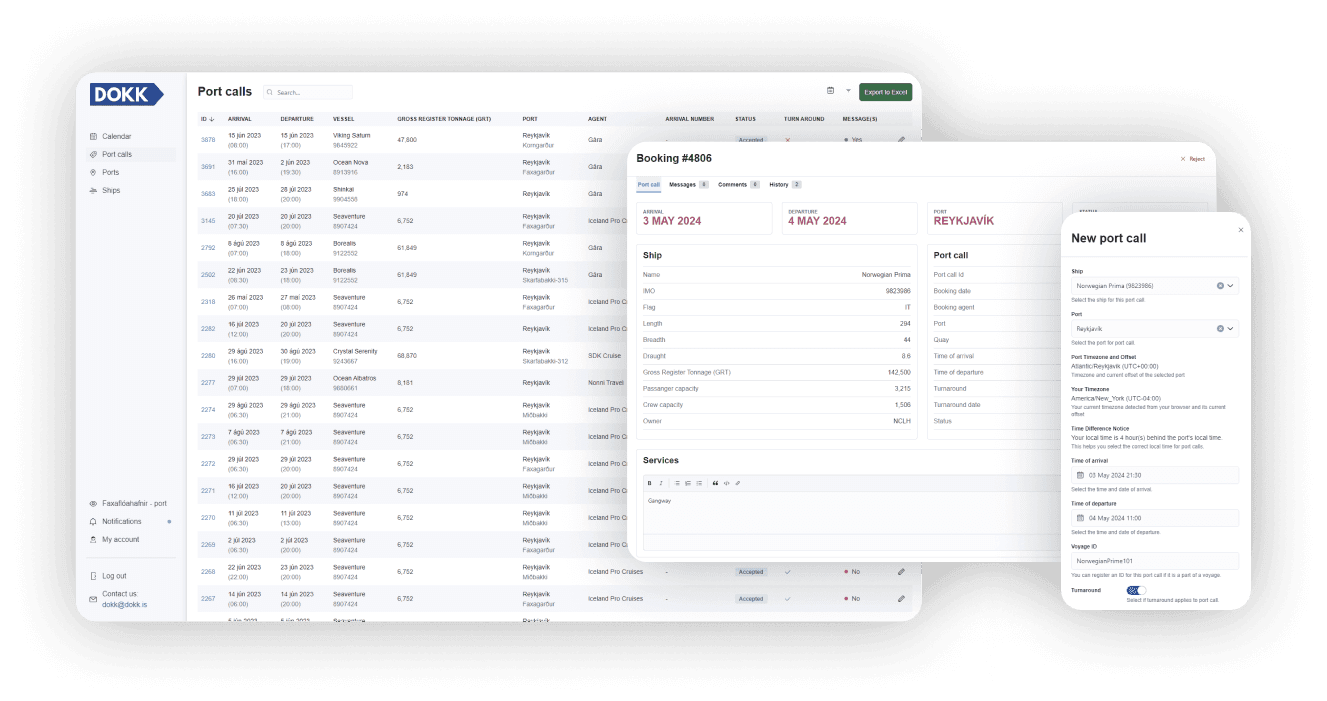Screen dimensions: 1327x701
Task: Click the Bold icon in Services editor
Action: [x=649, y=483]
